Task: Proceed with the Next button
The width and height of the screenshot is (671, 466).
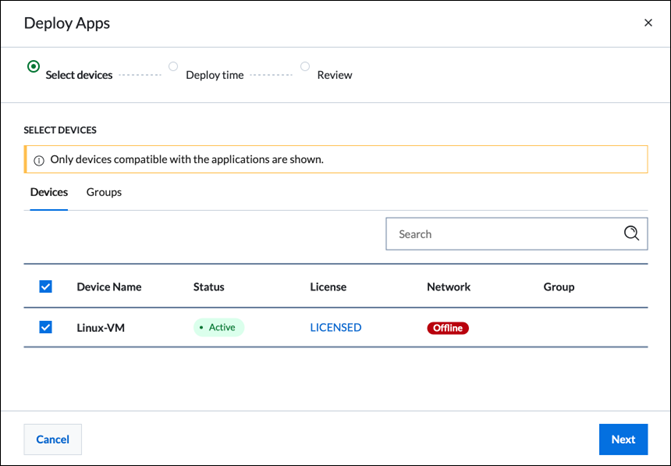Action: [623, 439]
